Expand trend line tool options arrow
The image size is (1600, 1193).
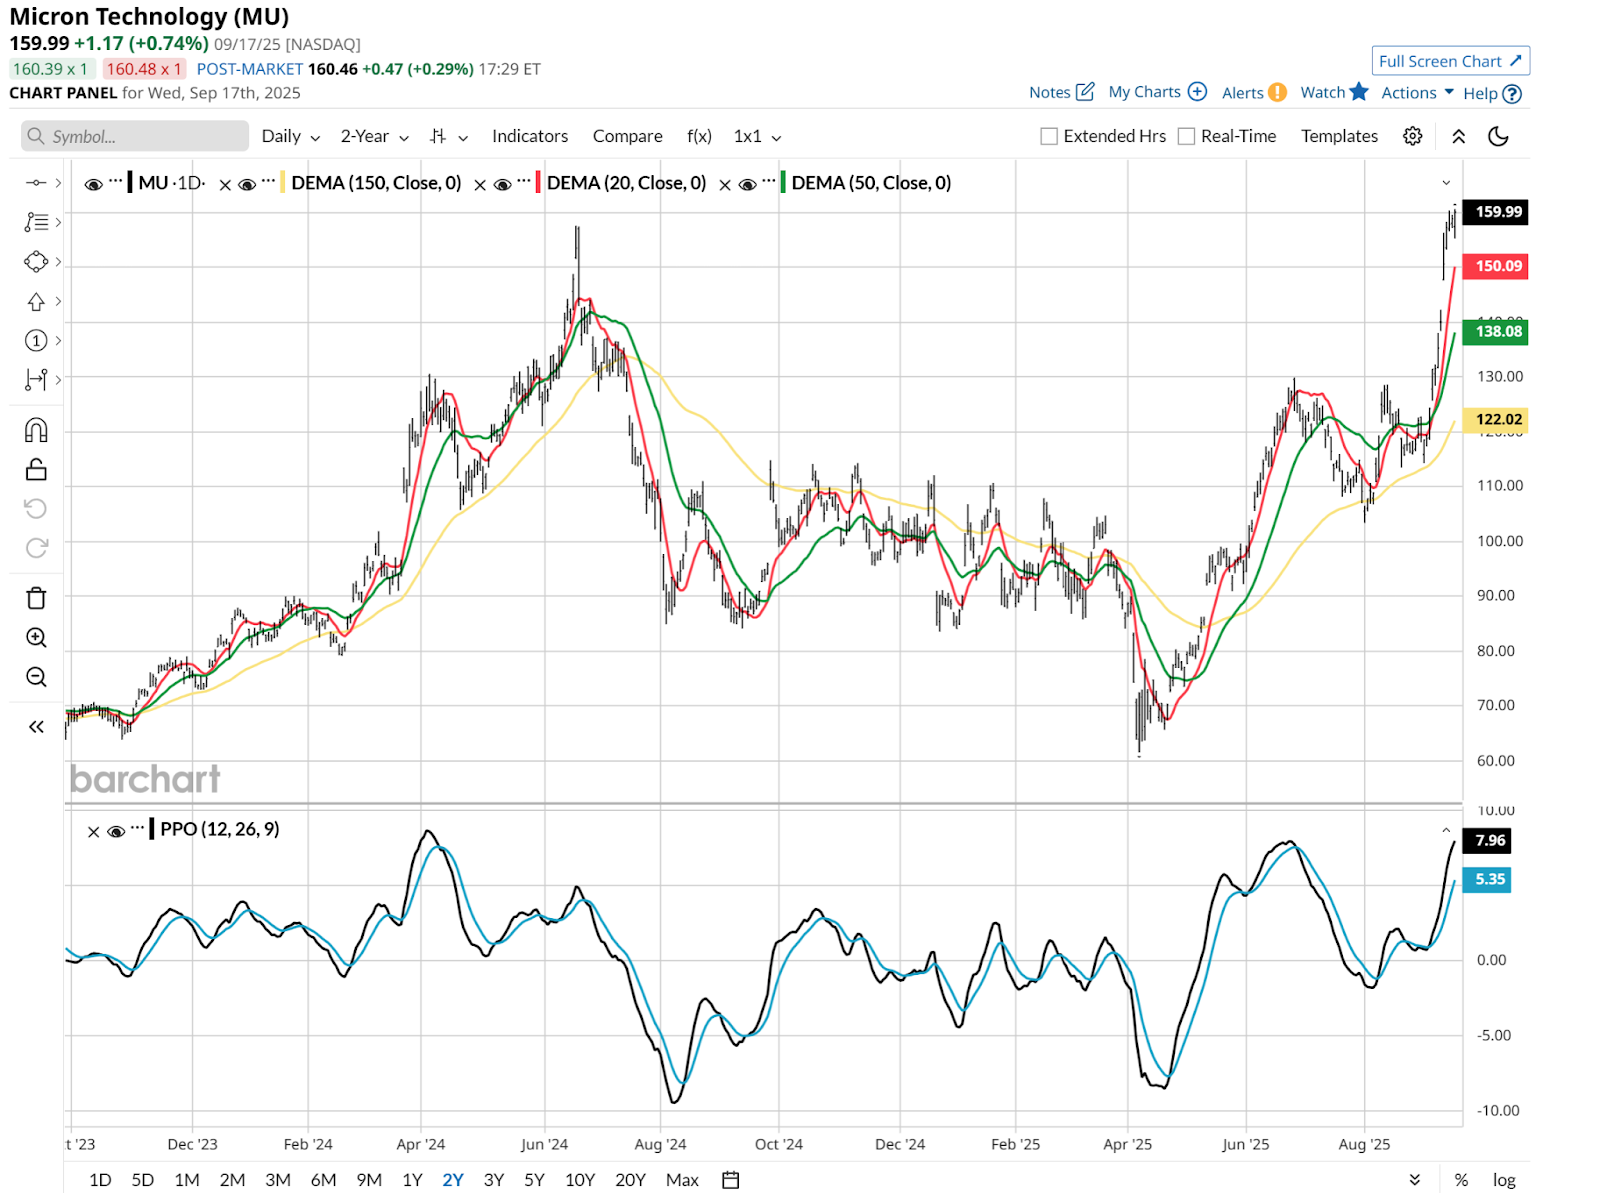(58, 183)
